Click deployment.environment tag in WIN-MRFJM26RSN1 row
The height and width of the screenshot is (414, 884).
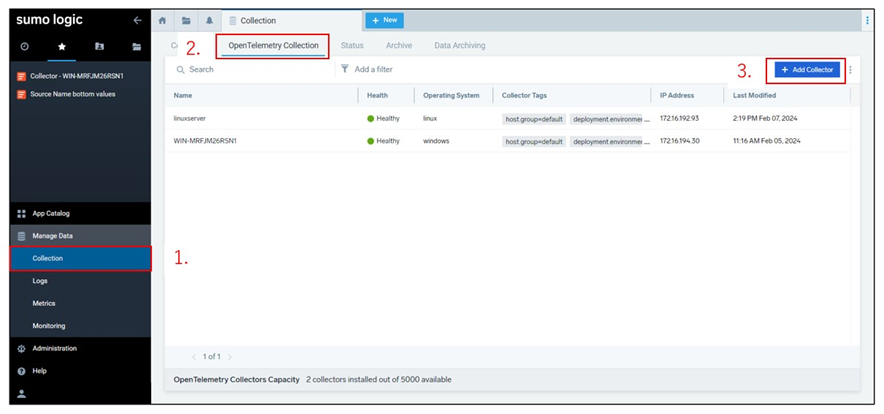tap(607, 142)
